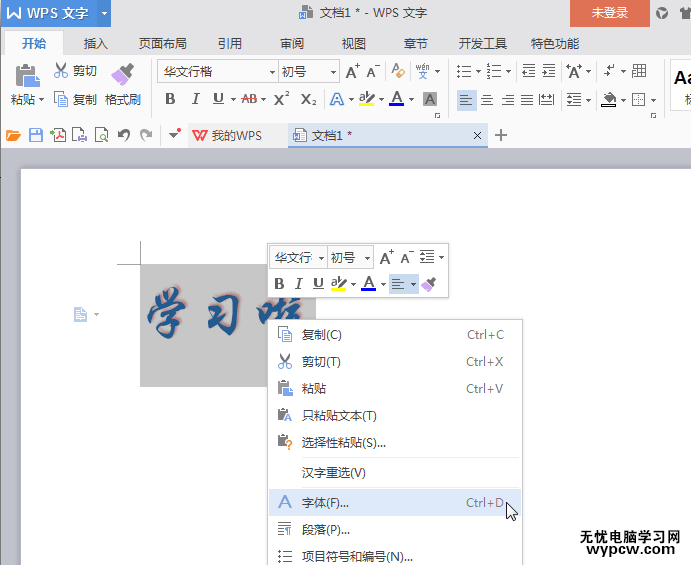Click the print icon in quick toolbar

[x=80, y=135]
